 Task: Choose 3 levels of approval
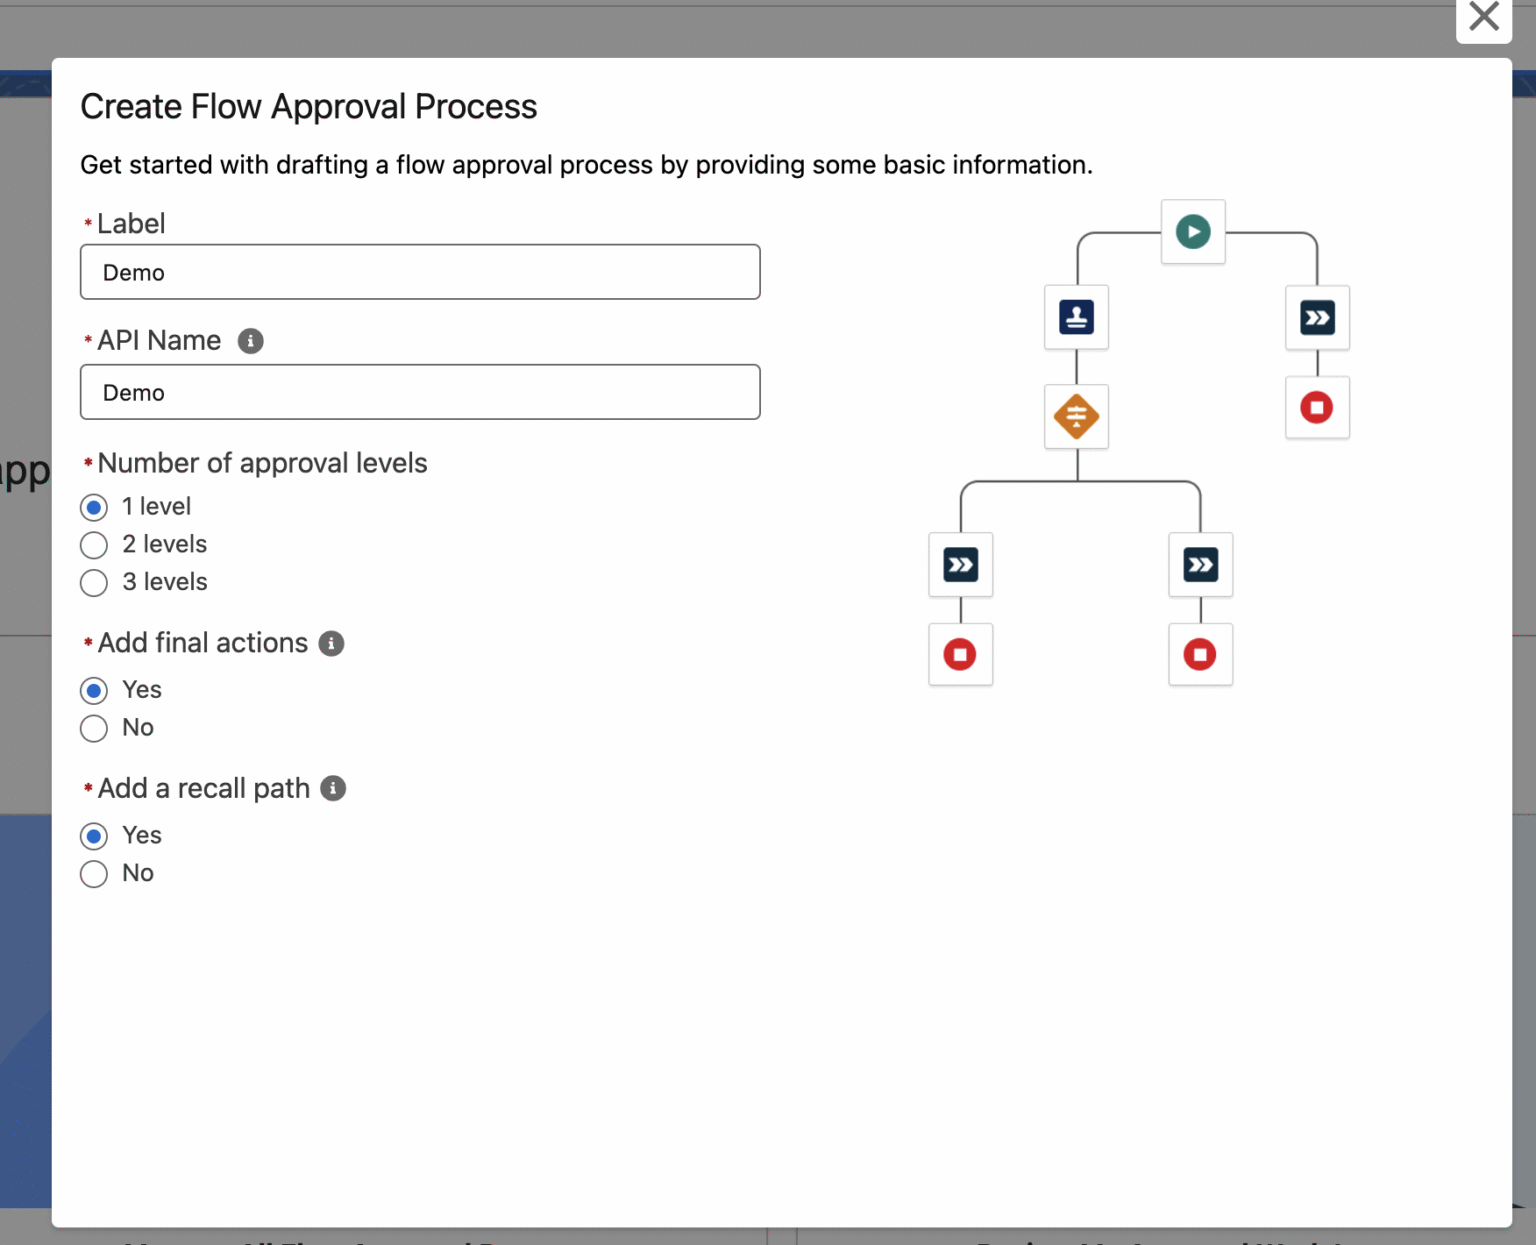(93, 582)
